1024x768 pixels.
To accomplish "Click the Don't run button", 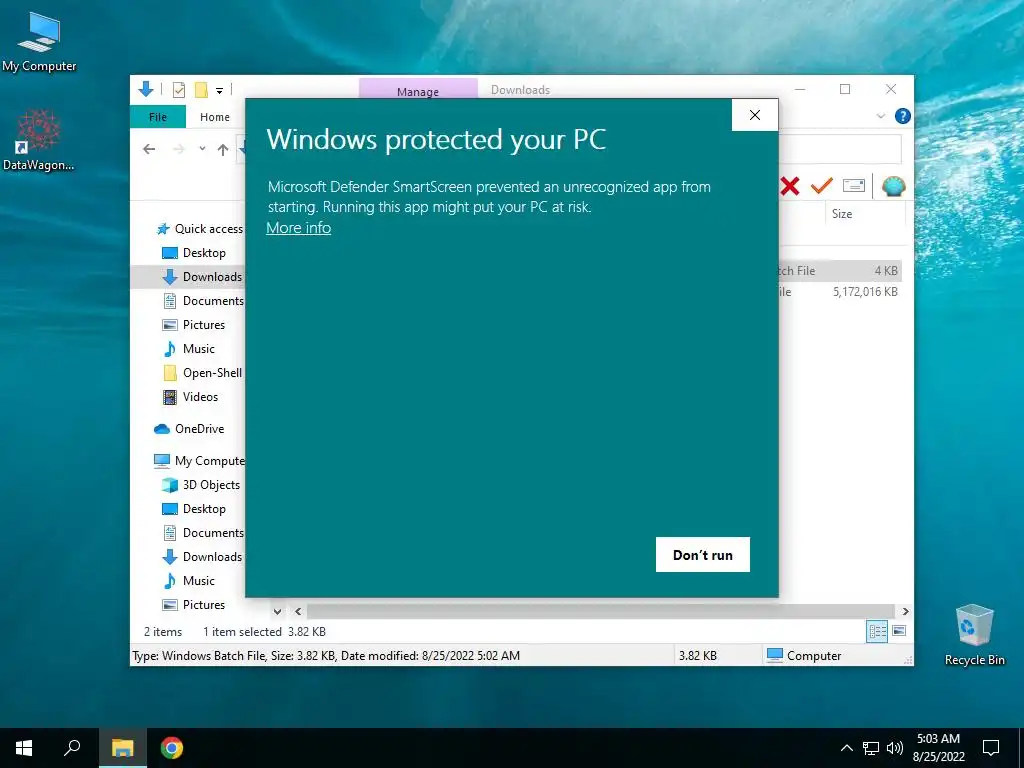I will (x=703, y=554).
